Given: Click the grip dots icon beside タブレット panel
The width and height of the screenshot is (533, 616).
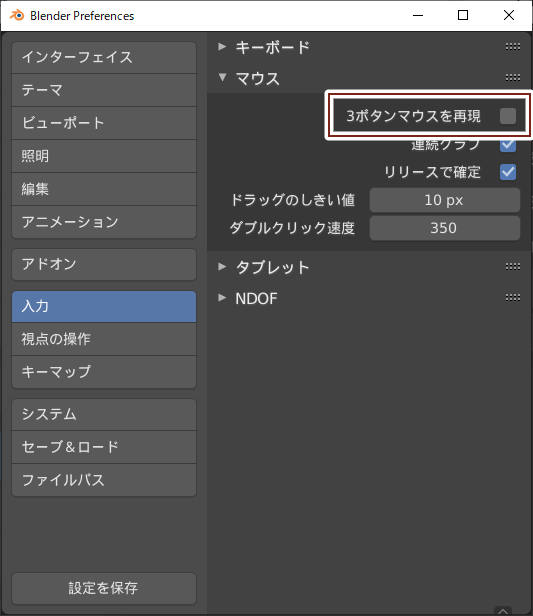Looking at the screenshot, I should click(513, 267).
